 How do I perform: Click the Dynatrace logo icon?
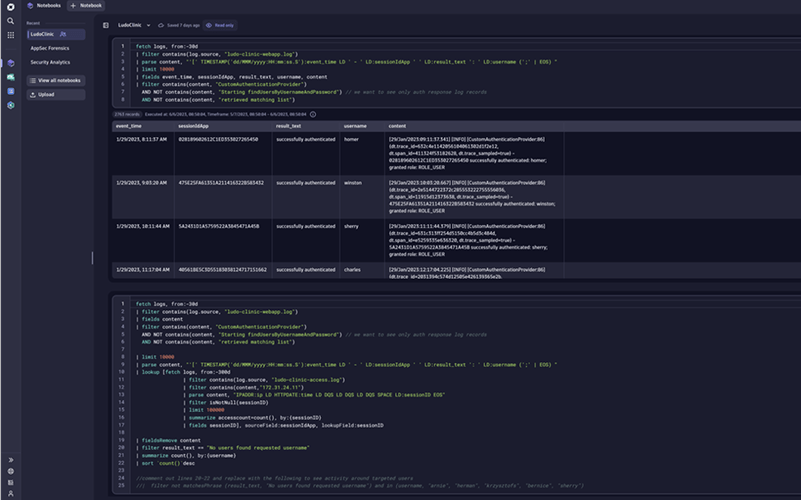[10, 6]
